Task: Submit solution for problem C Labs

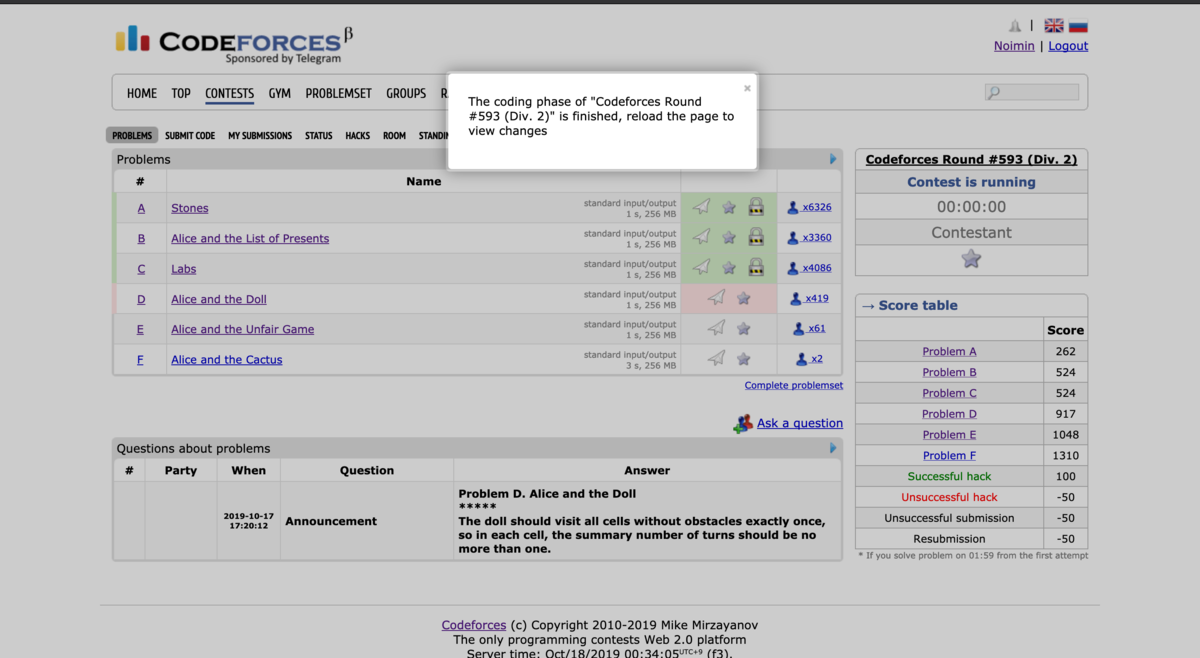Action: [702, 267]
